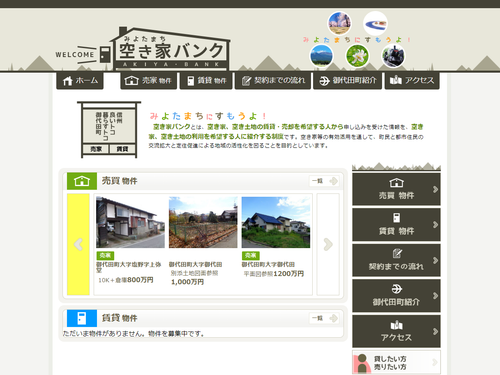The height and width of the screenshot is (375, 500).
Task: Click the 売家 tag on the 1200万円 listing
Action: 251,256
